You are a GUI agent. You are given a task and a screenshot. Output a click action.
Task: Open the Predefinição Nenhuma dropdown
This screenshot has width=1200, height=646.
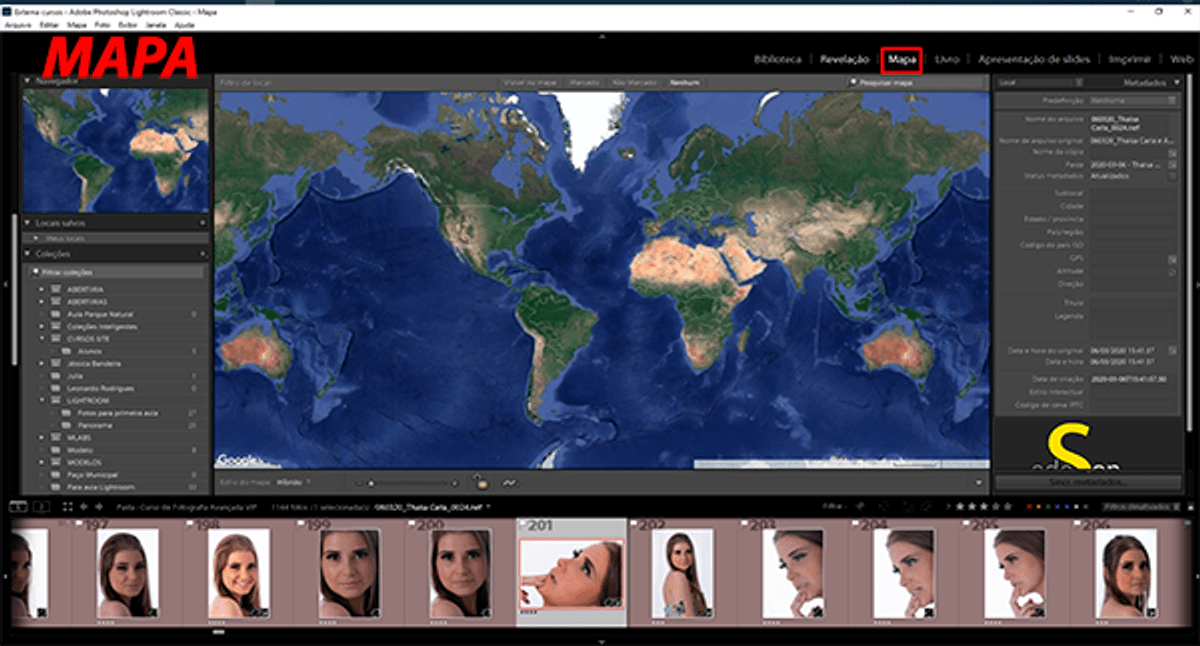click(x=1134, y=101)
